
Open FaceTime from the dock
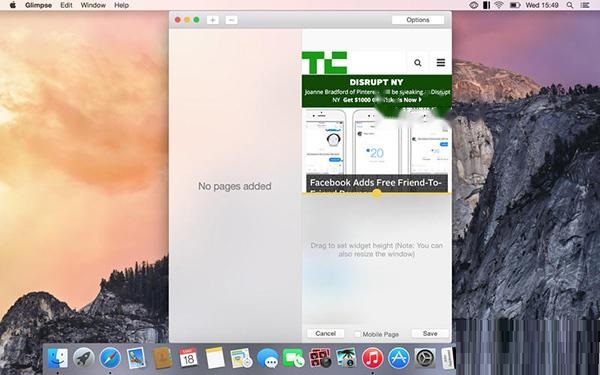point(293,358)
